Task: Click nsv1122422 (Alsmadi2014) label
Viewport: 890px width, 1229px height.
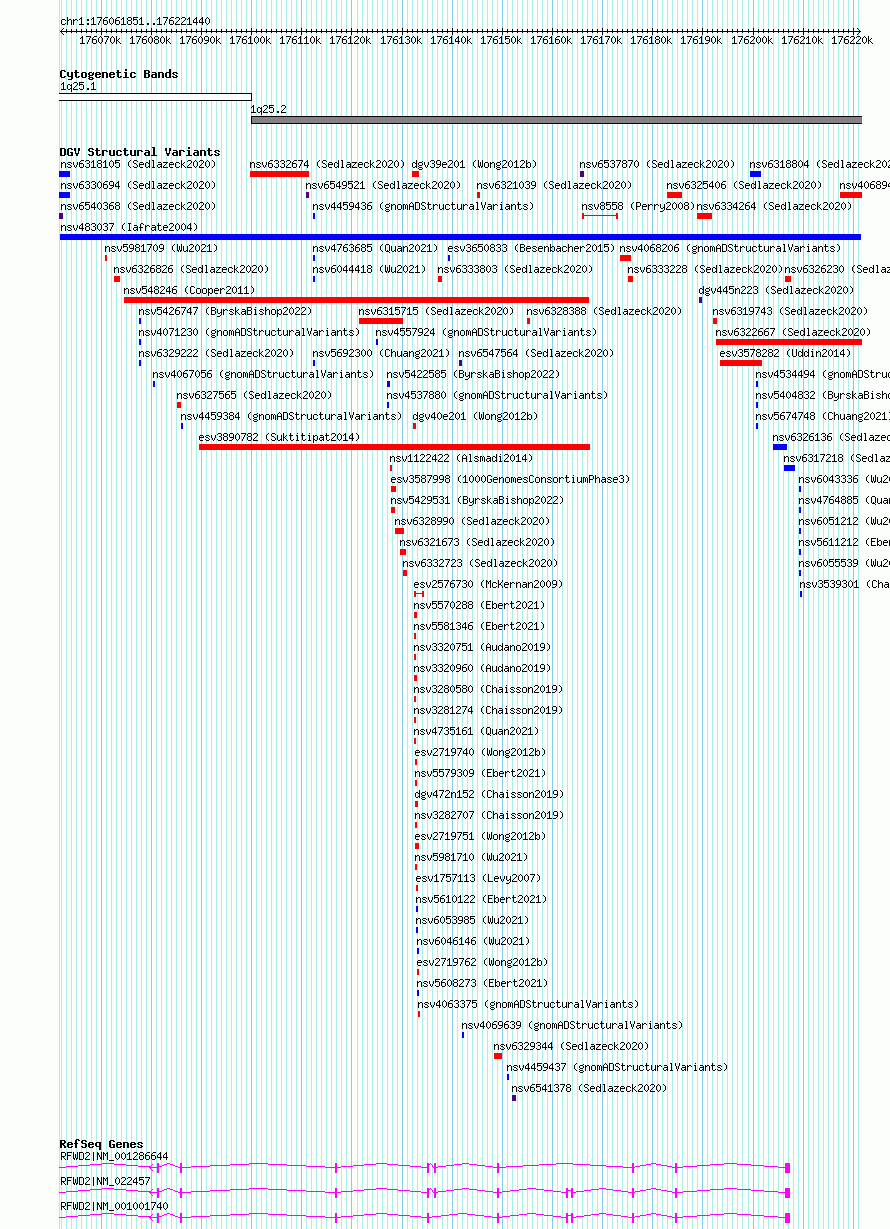Action: [x=462, y=458]
